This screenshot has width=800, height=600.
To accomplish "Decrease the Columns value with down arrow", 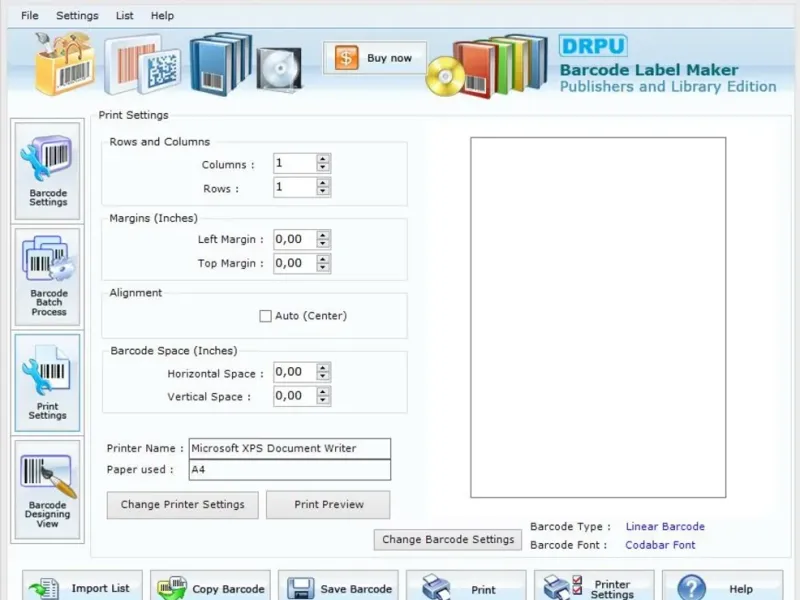I will click(322, 168).
